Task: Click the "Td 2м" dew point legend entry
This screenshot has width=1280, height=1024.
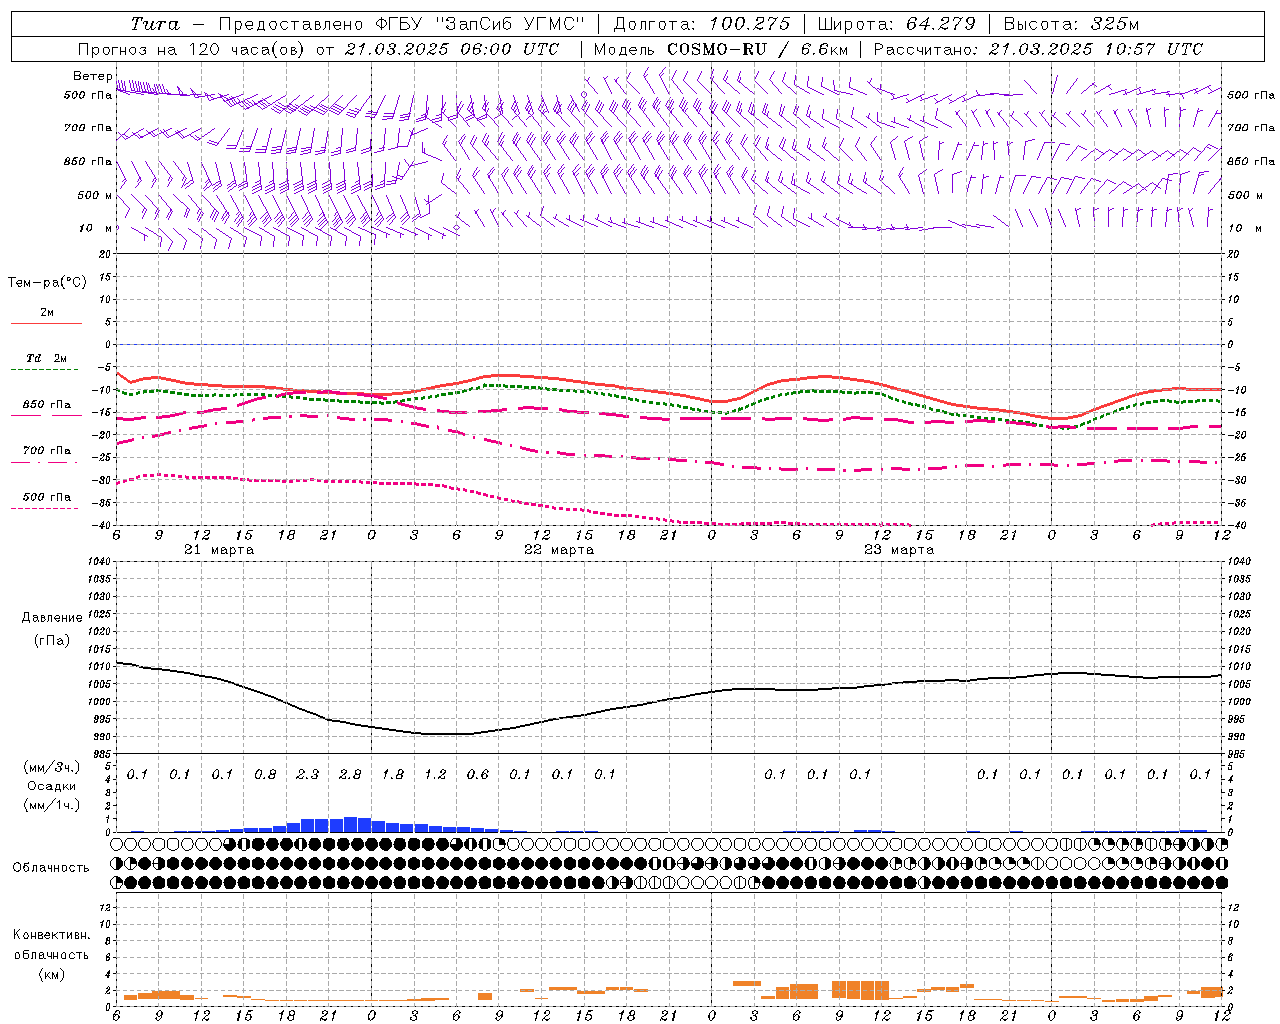Action: tap(46, 358)
